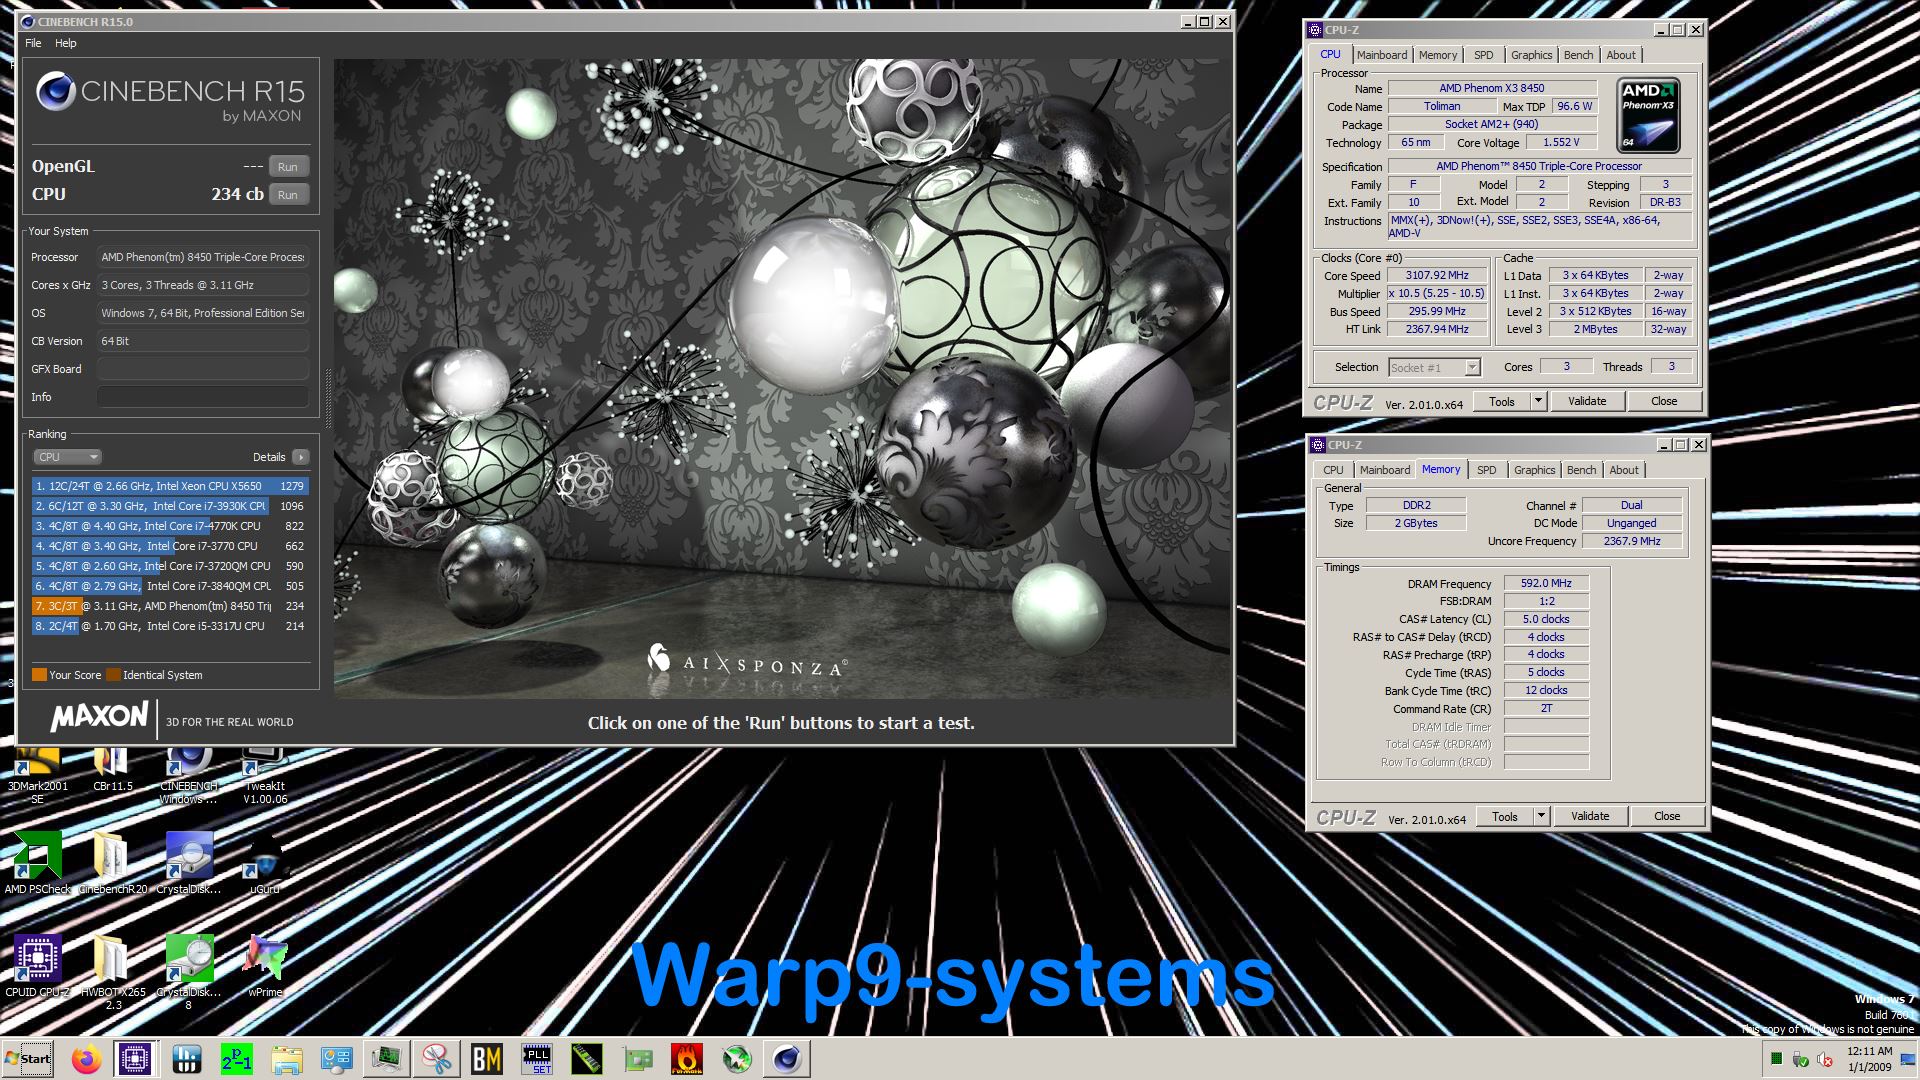1920x1080 pixels.
Task: Click Tools button in upper CPU-Z
Action: 1502,401
